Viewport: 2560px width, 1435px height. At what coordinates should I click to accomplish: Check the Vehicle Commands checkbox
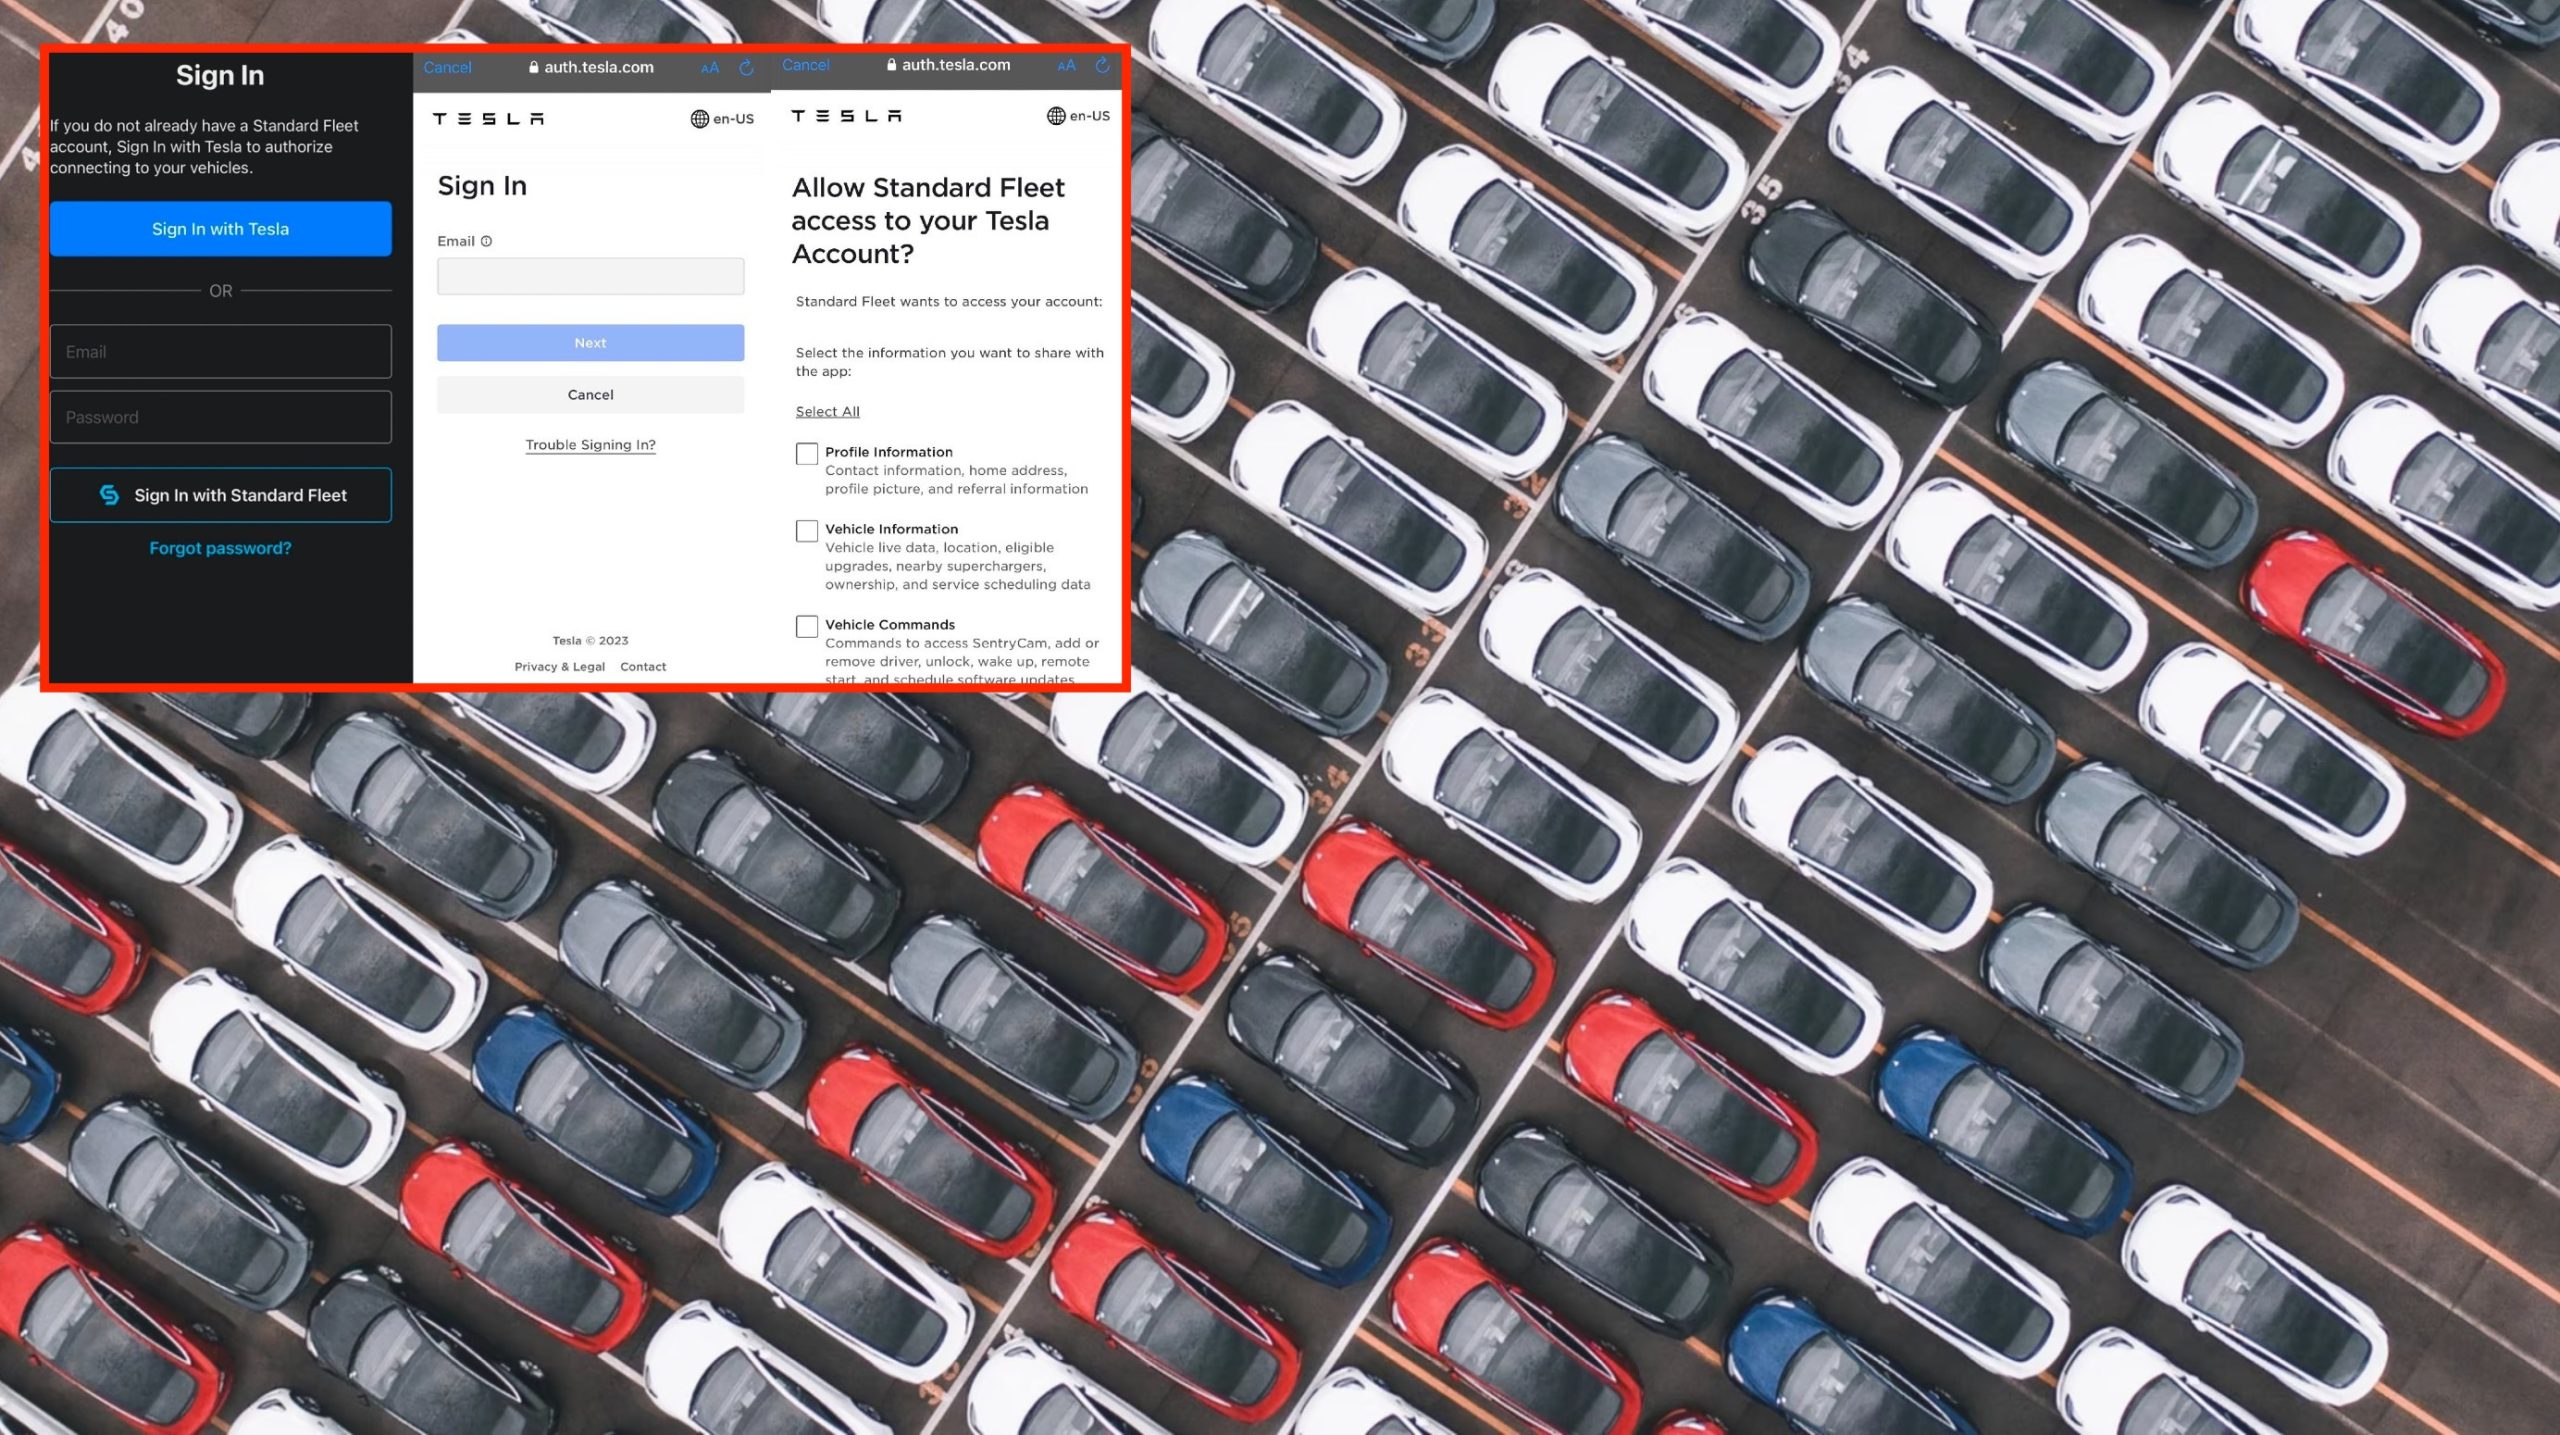point(807,627)
